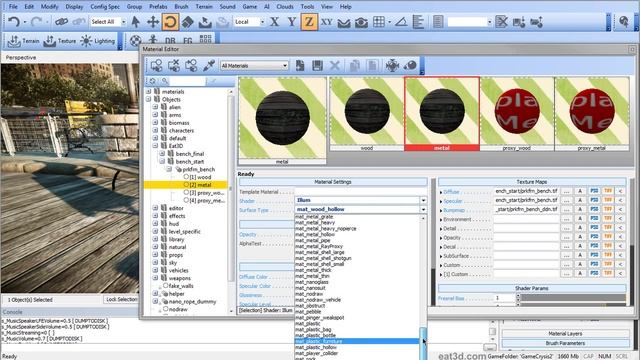Image resolution: width=640 pixels, height=360 pixels.
Task: Click the add new material icon
Action: (300, 65)
